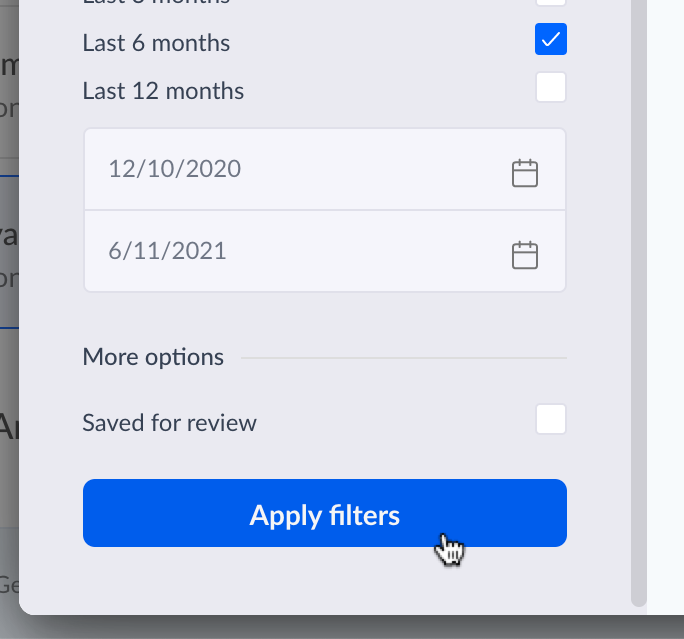The height and width of the screenshot is (639, 684).
Task: Click the Last 12 months option label
Action: pos(163,91)
